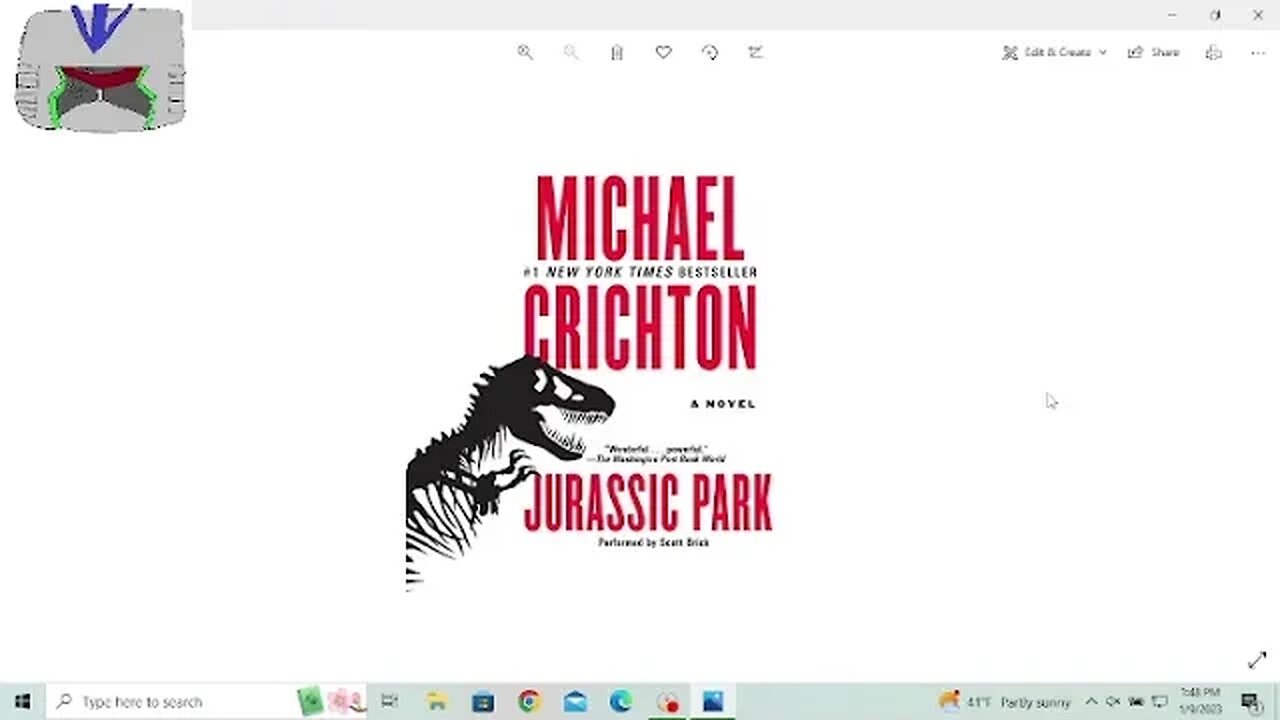Delete the photo with trash icon
The height and width of the screenshot is (720, 1280).
click(617, 52)
